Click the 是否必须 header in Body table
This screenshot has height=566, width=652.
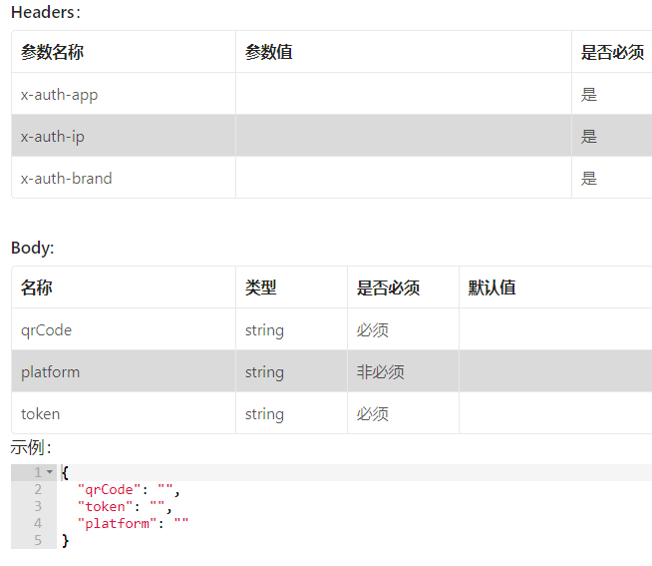388,288
